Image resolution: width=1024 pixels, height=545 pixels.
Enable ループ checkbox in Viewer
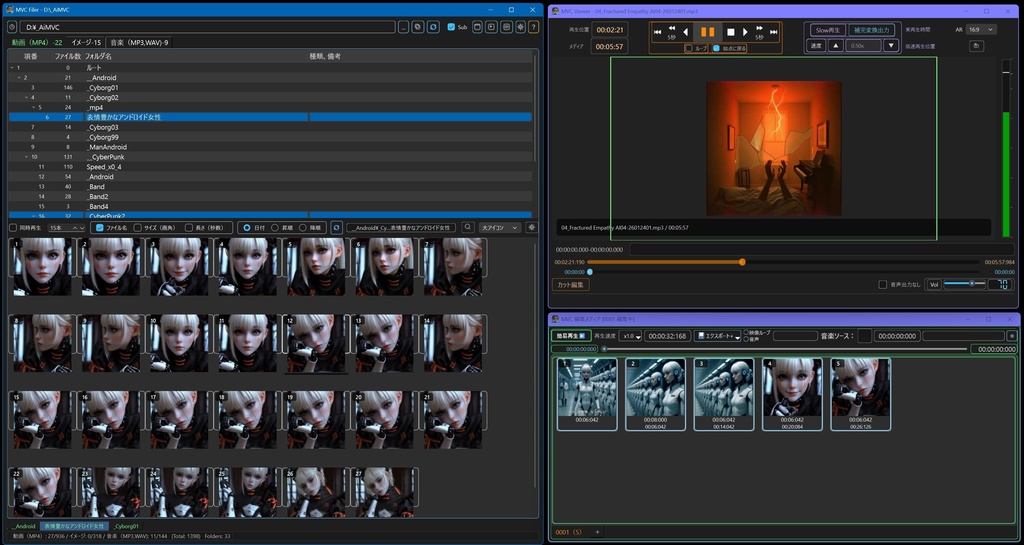point(689,48)
